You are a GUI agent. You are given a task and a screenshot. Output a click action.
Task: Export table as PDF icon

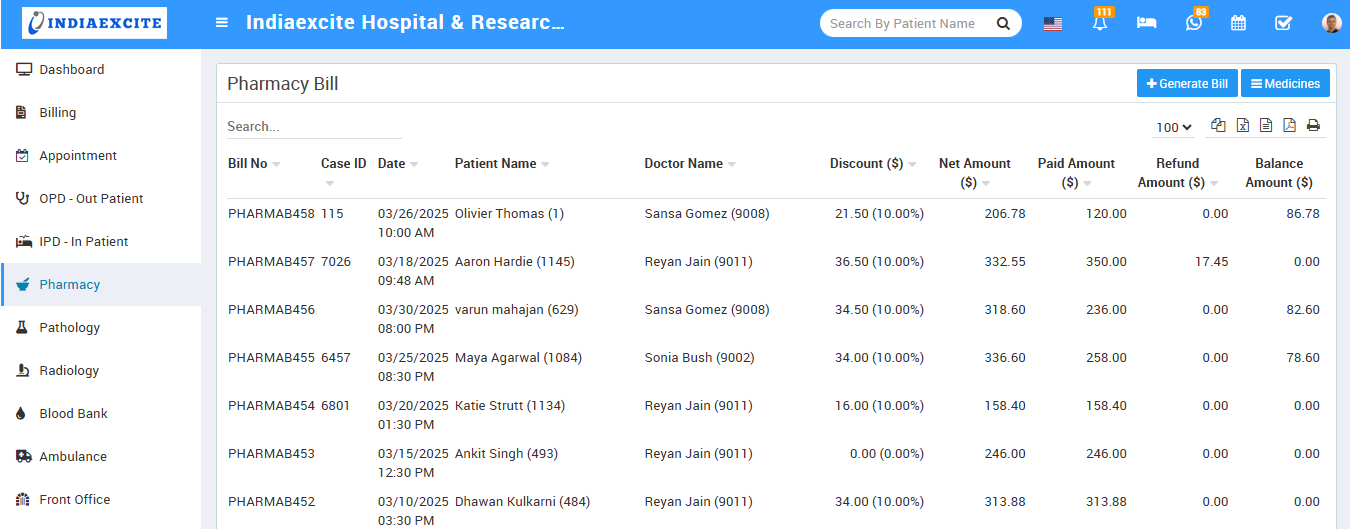(1289, 126)
